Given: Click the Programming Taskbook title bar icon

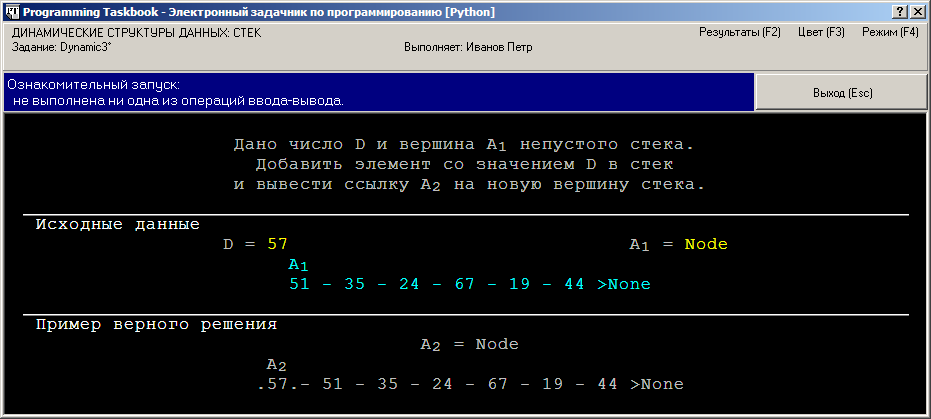Looking at the screenshot, I should click(x=11, y=11).
